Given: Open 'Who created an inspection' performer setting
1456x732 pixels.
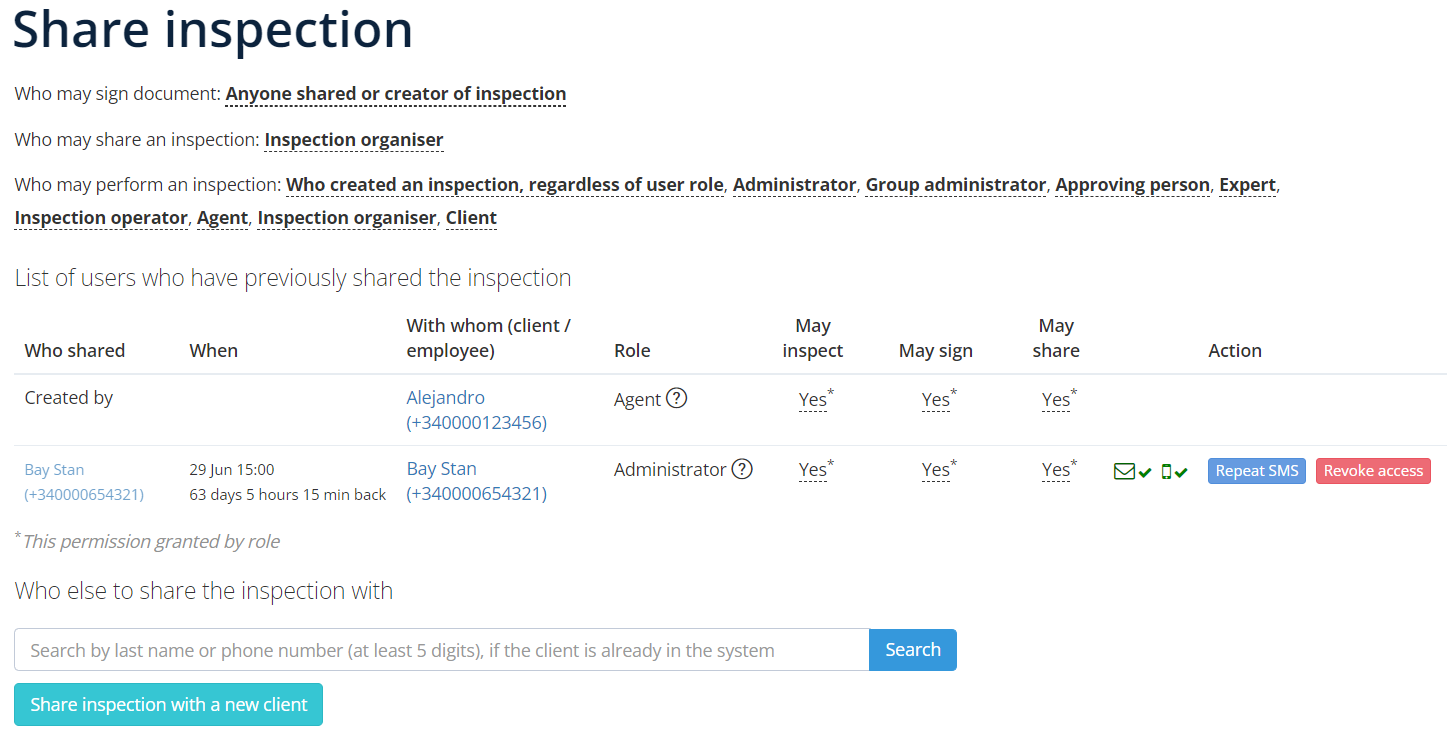Looking at the screenshot, I should (x=505, y=185).
